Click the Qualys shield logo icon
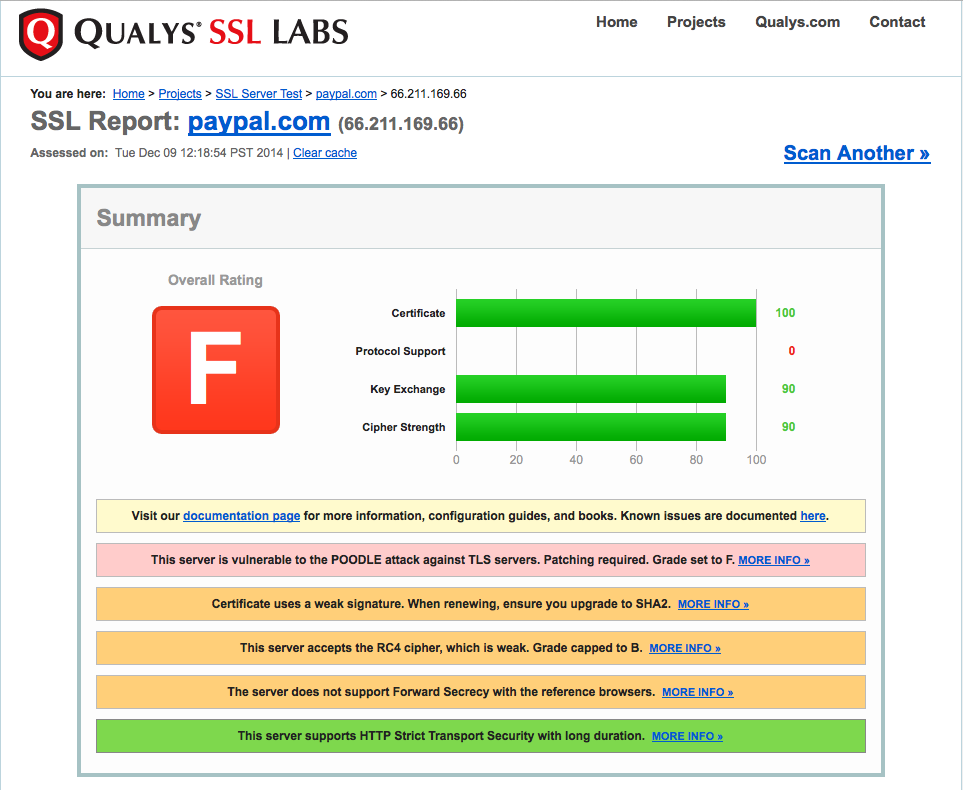 [x=41, y=34]
